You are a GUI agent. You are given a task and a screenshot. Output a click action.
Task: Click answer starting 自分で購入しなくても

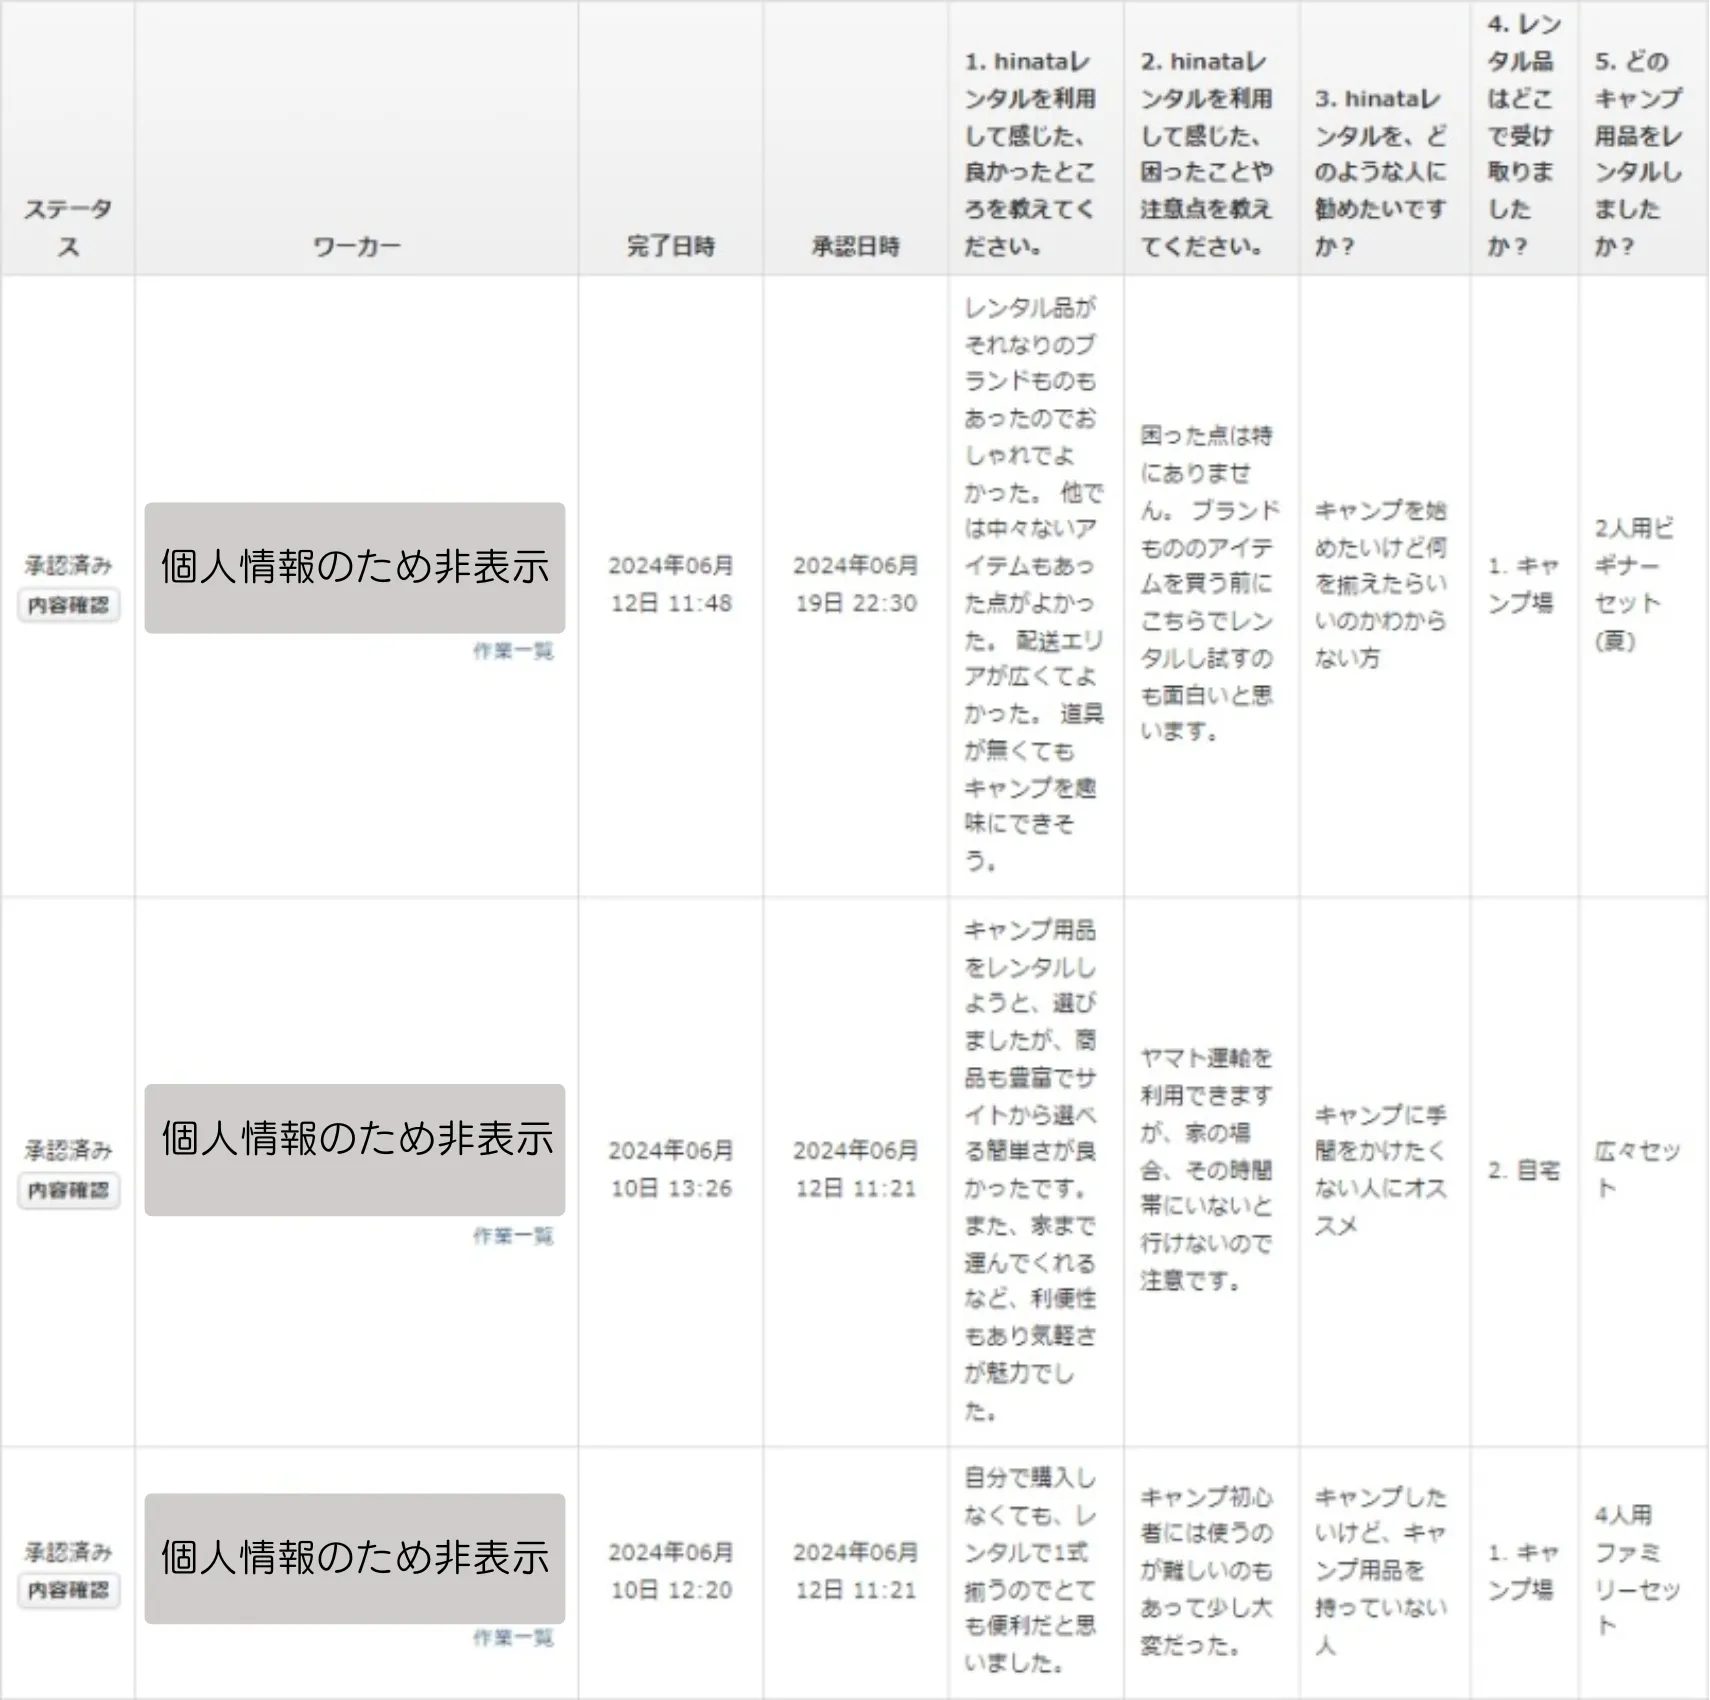pos(1030,1570)
